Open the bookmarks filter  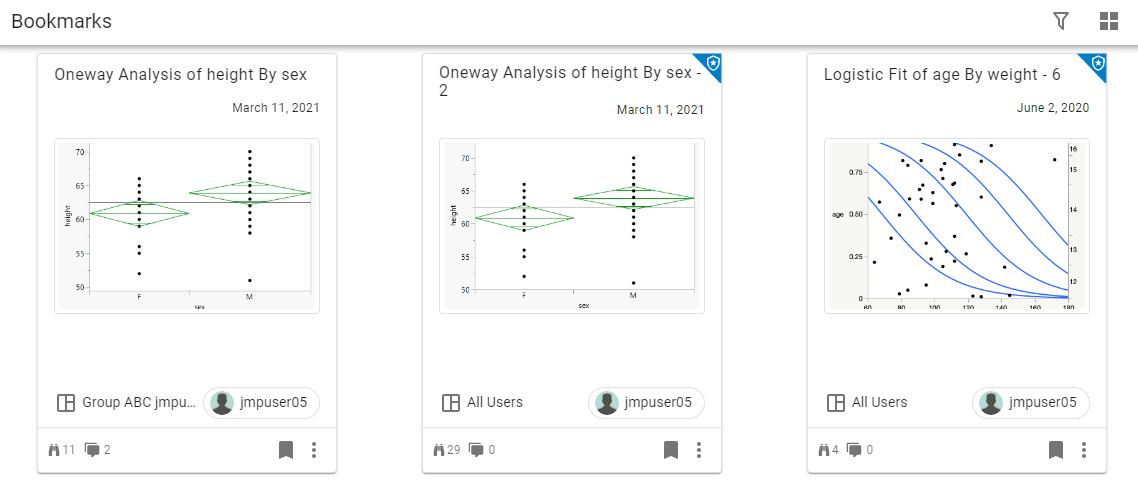1061,21
